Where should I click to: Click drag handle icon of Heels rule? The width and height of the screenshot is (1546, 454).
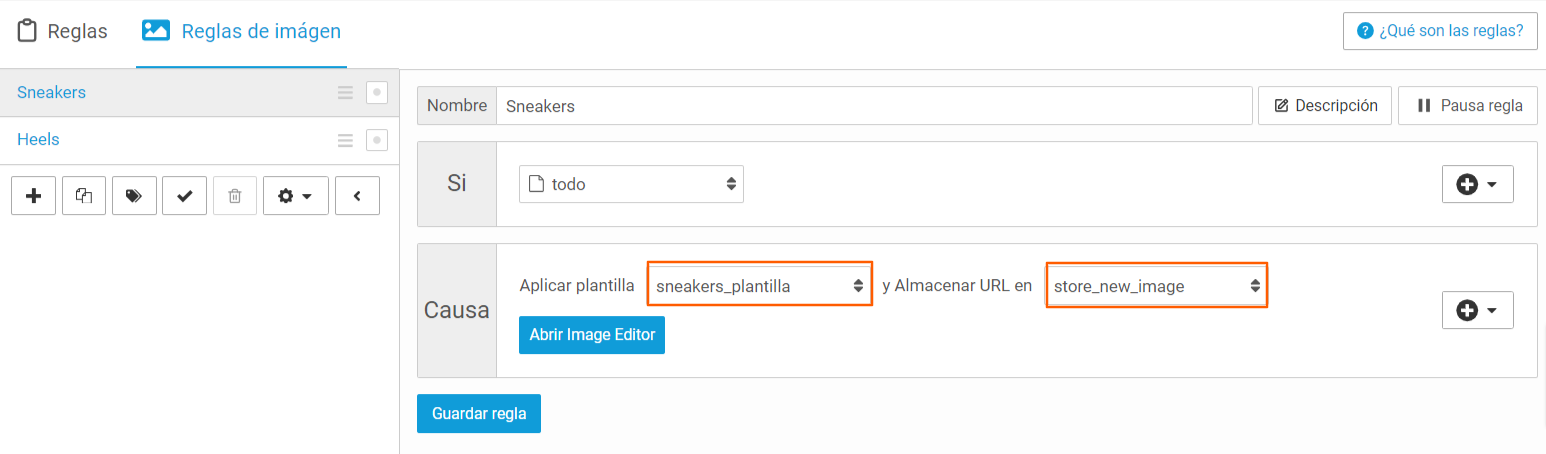pos(345,140)
